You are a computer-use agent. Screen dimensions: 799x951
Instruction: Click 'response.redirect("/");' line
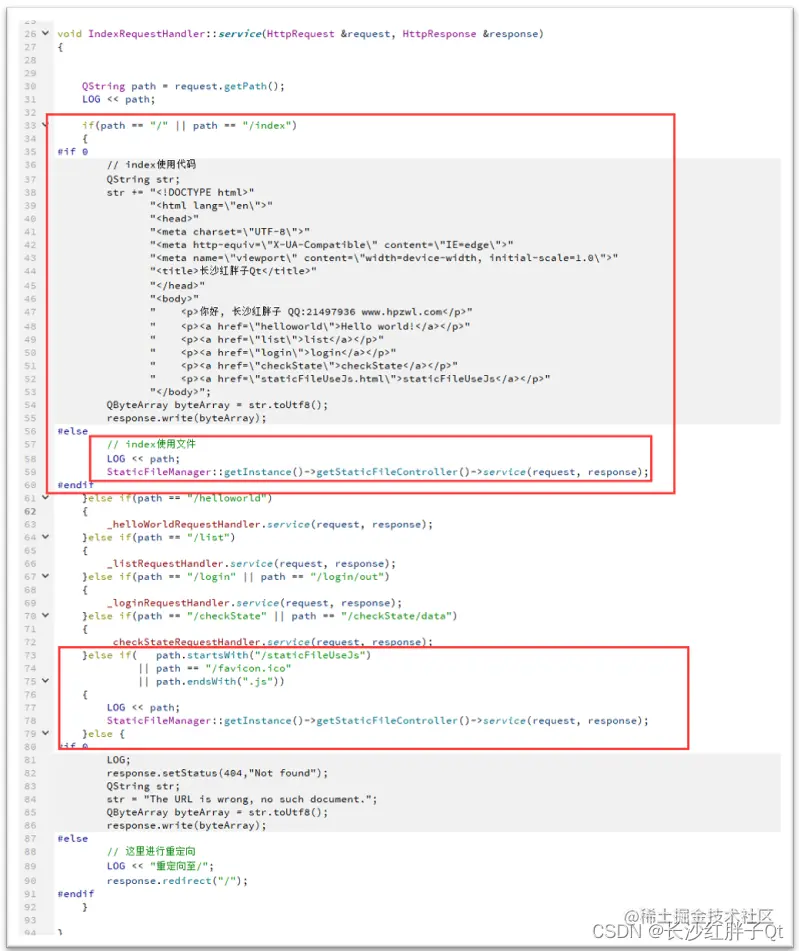pyautogui.click(x=177, y=881)
